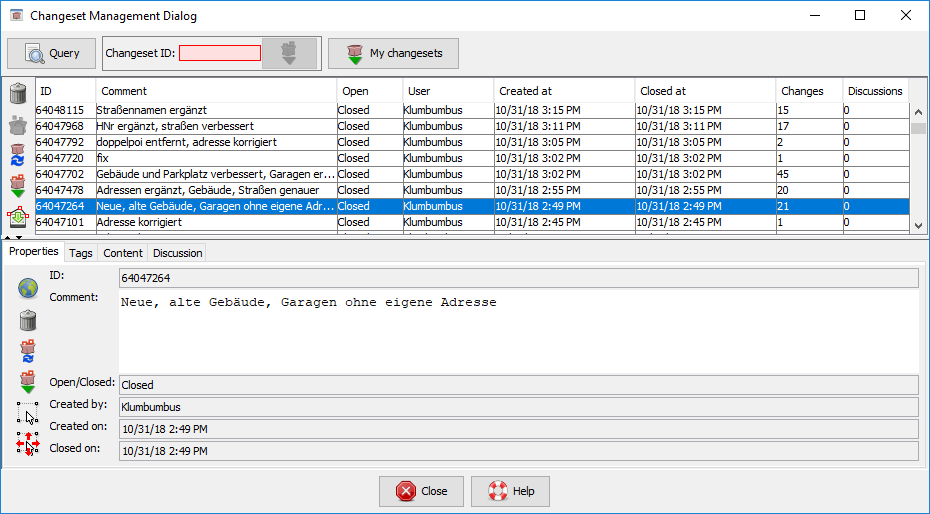Screen dimensions: 930x514
Task: Switch to the Tags tab
Action: click(x=81, y=253)
